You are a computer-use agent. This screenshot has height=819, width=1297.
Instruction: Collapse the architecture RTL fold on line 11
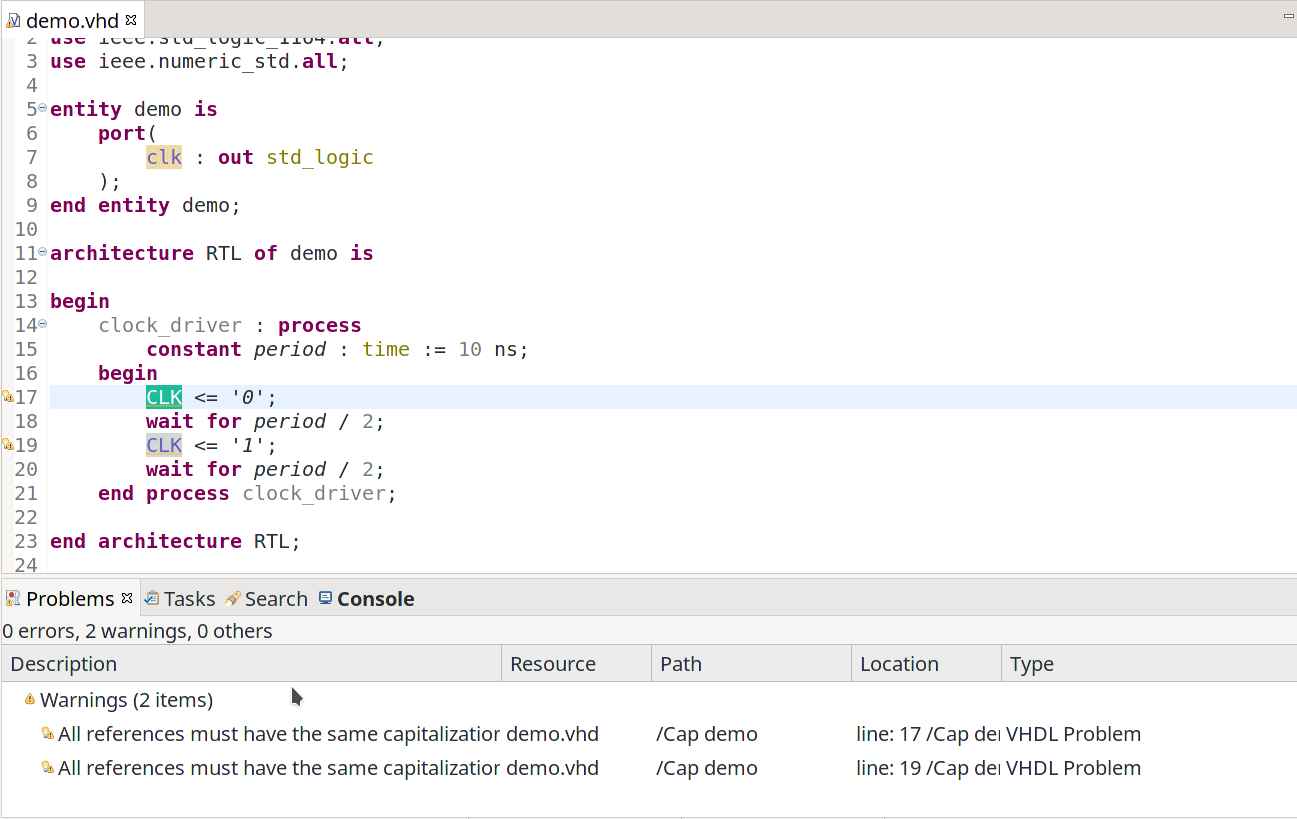point(43,252)
